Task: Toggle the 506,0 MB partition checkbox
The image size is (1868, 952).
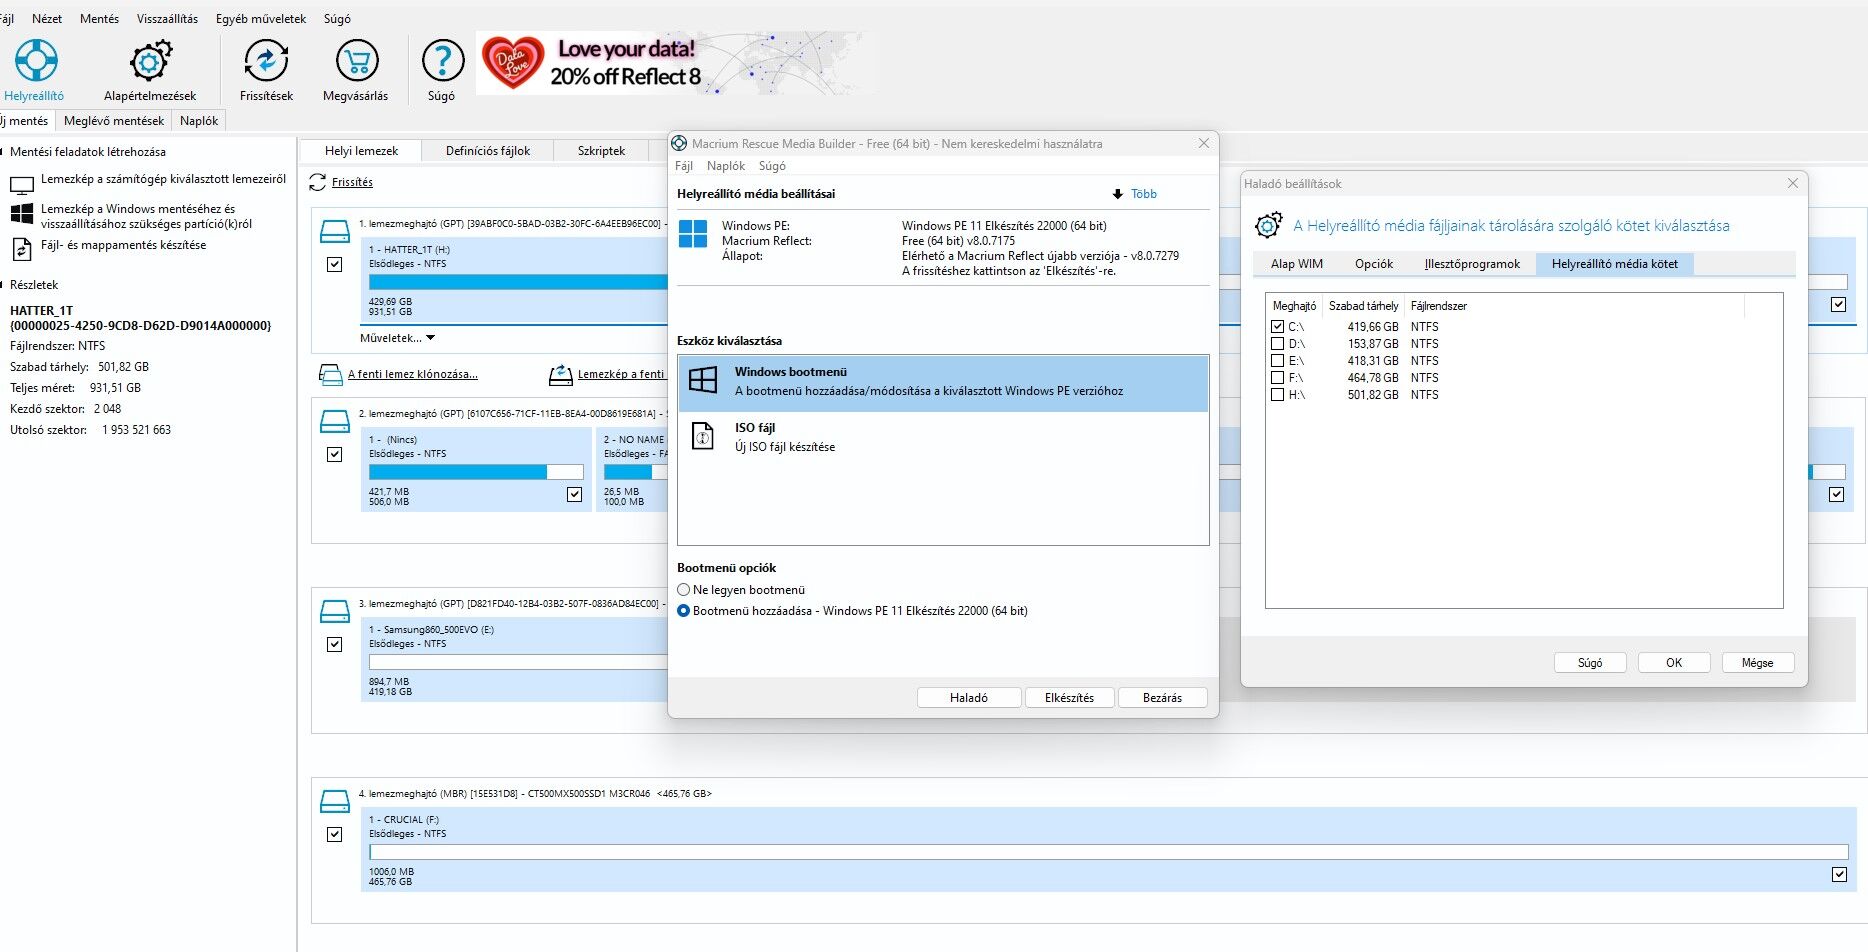Action: [x=574, y=494]
